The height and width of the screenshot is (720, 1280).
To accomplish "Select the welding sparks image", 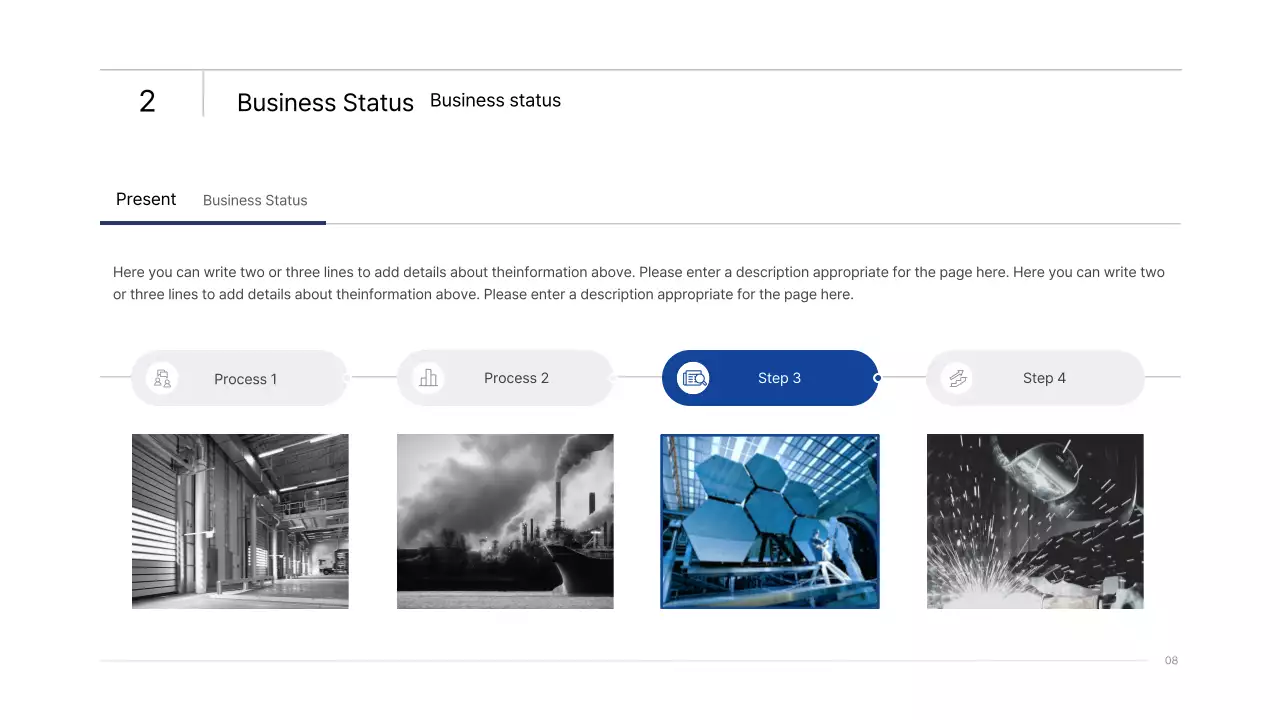I will (1035, 521).
